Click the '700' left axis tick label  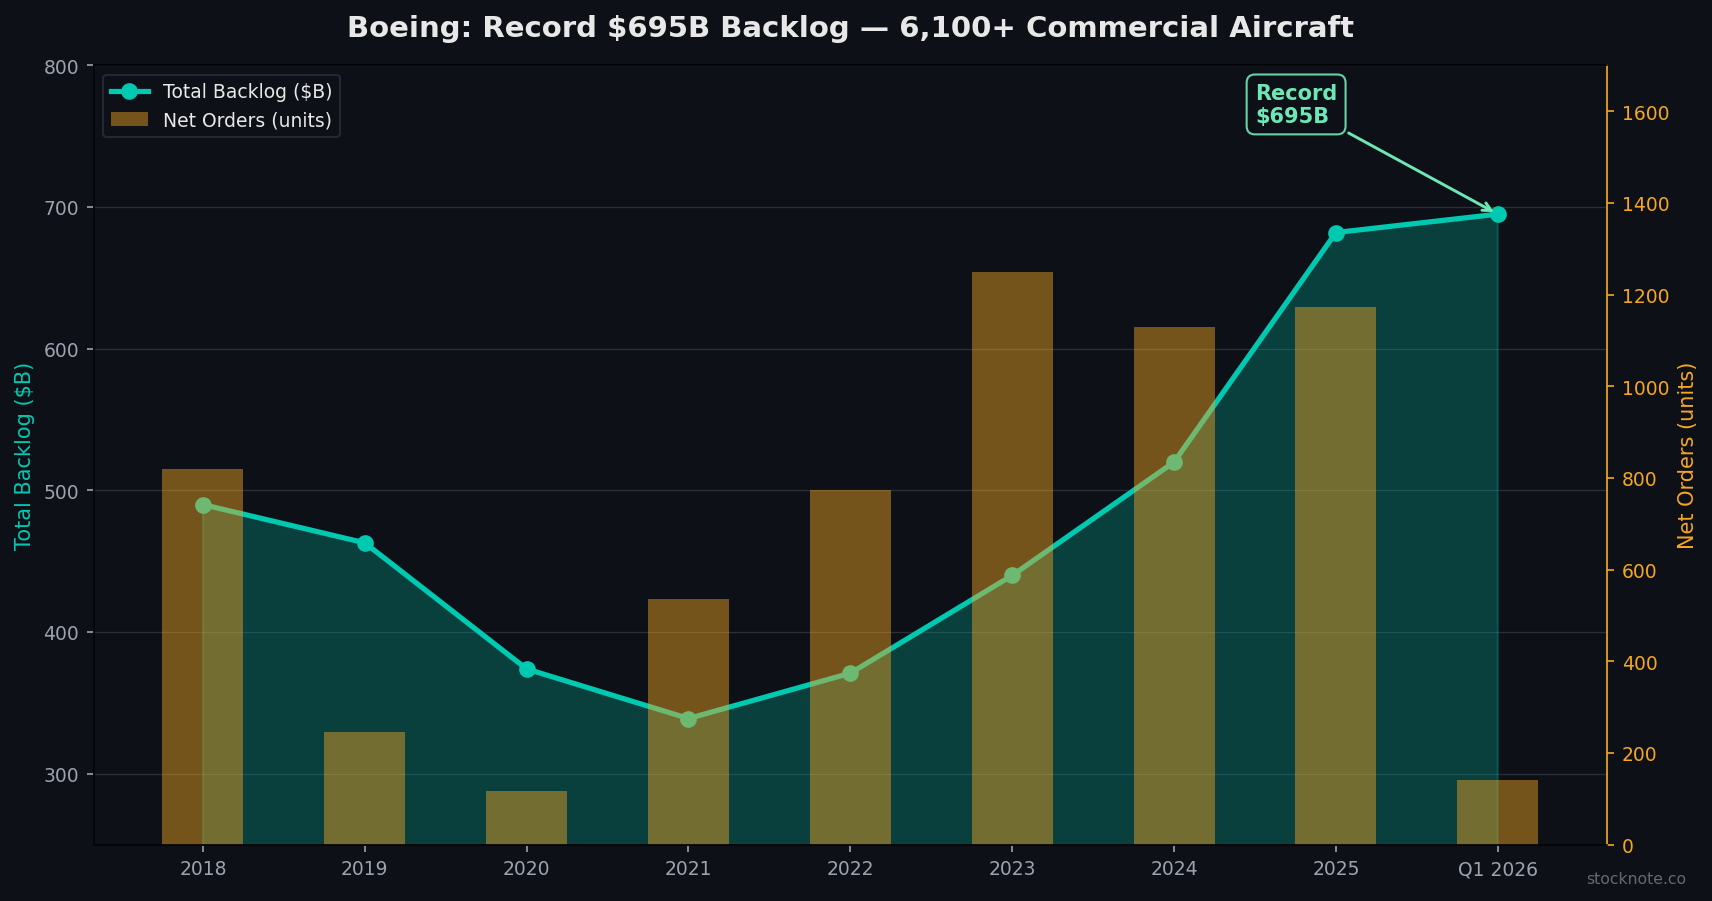(x=62, y=208)
